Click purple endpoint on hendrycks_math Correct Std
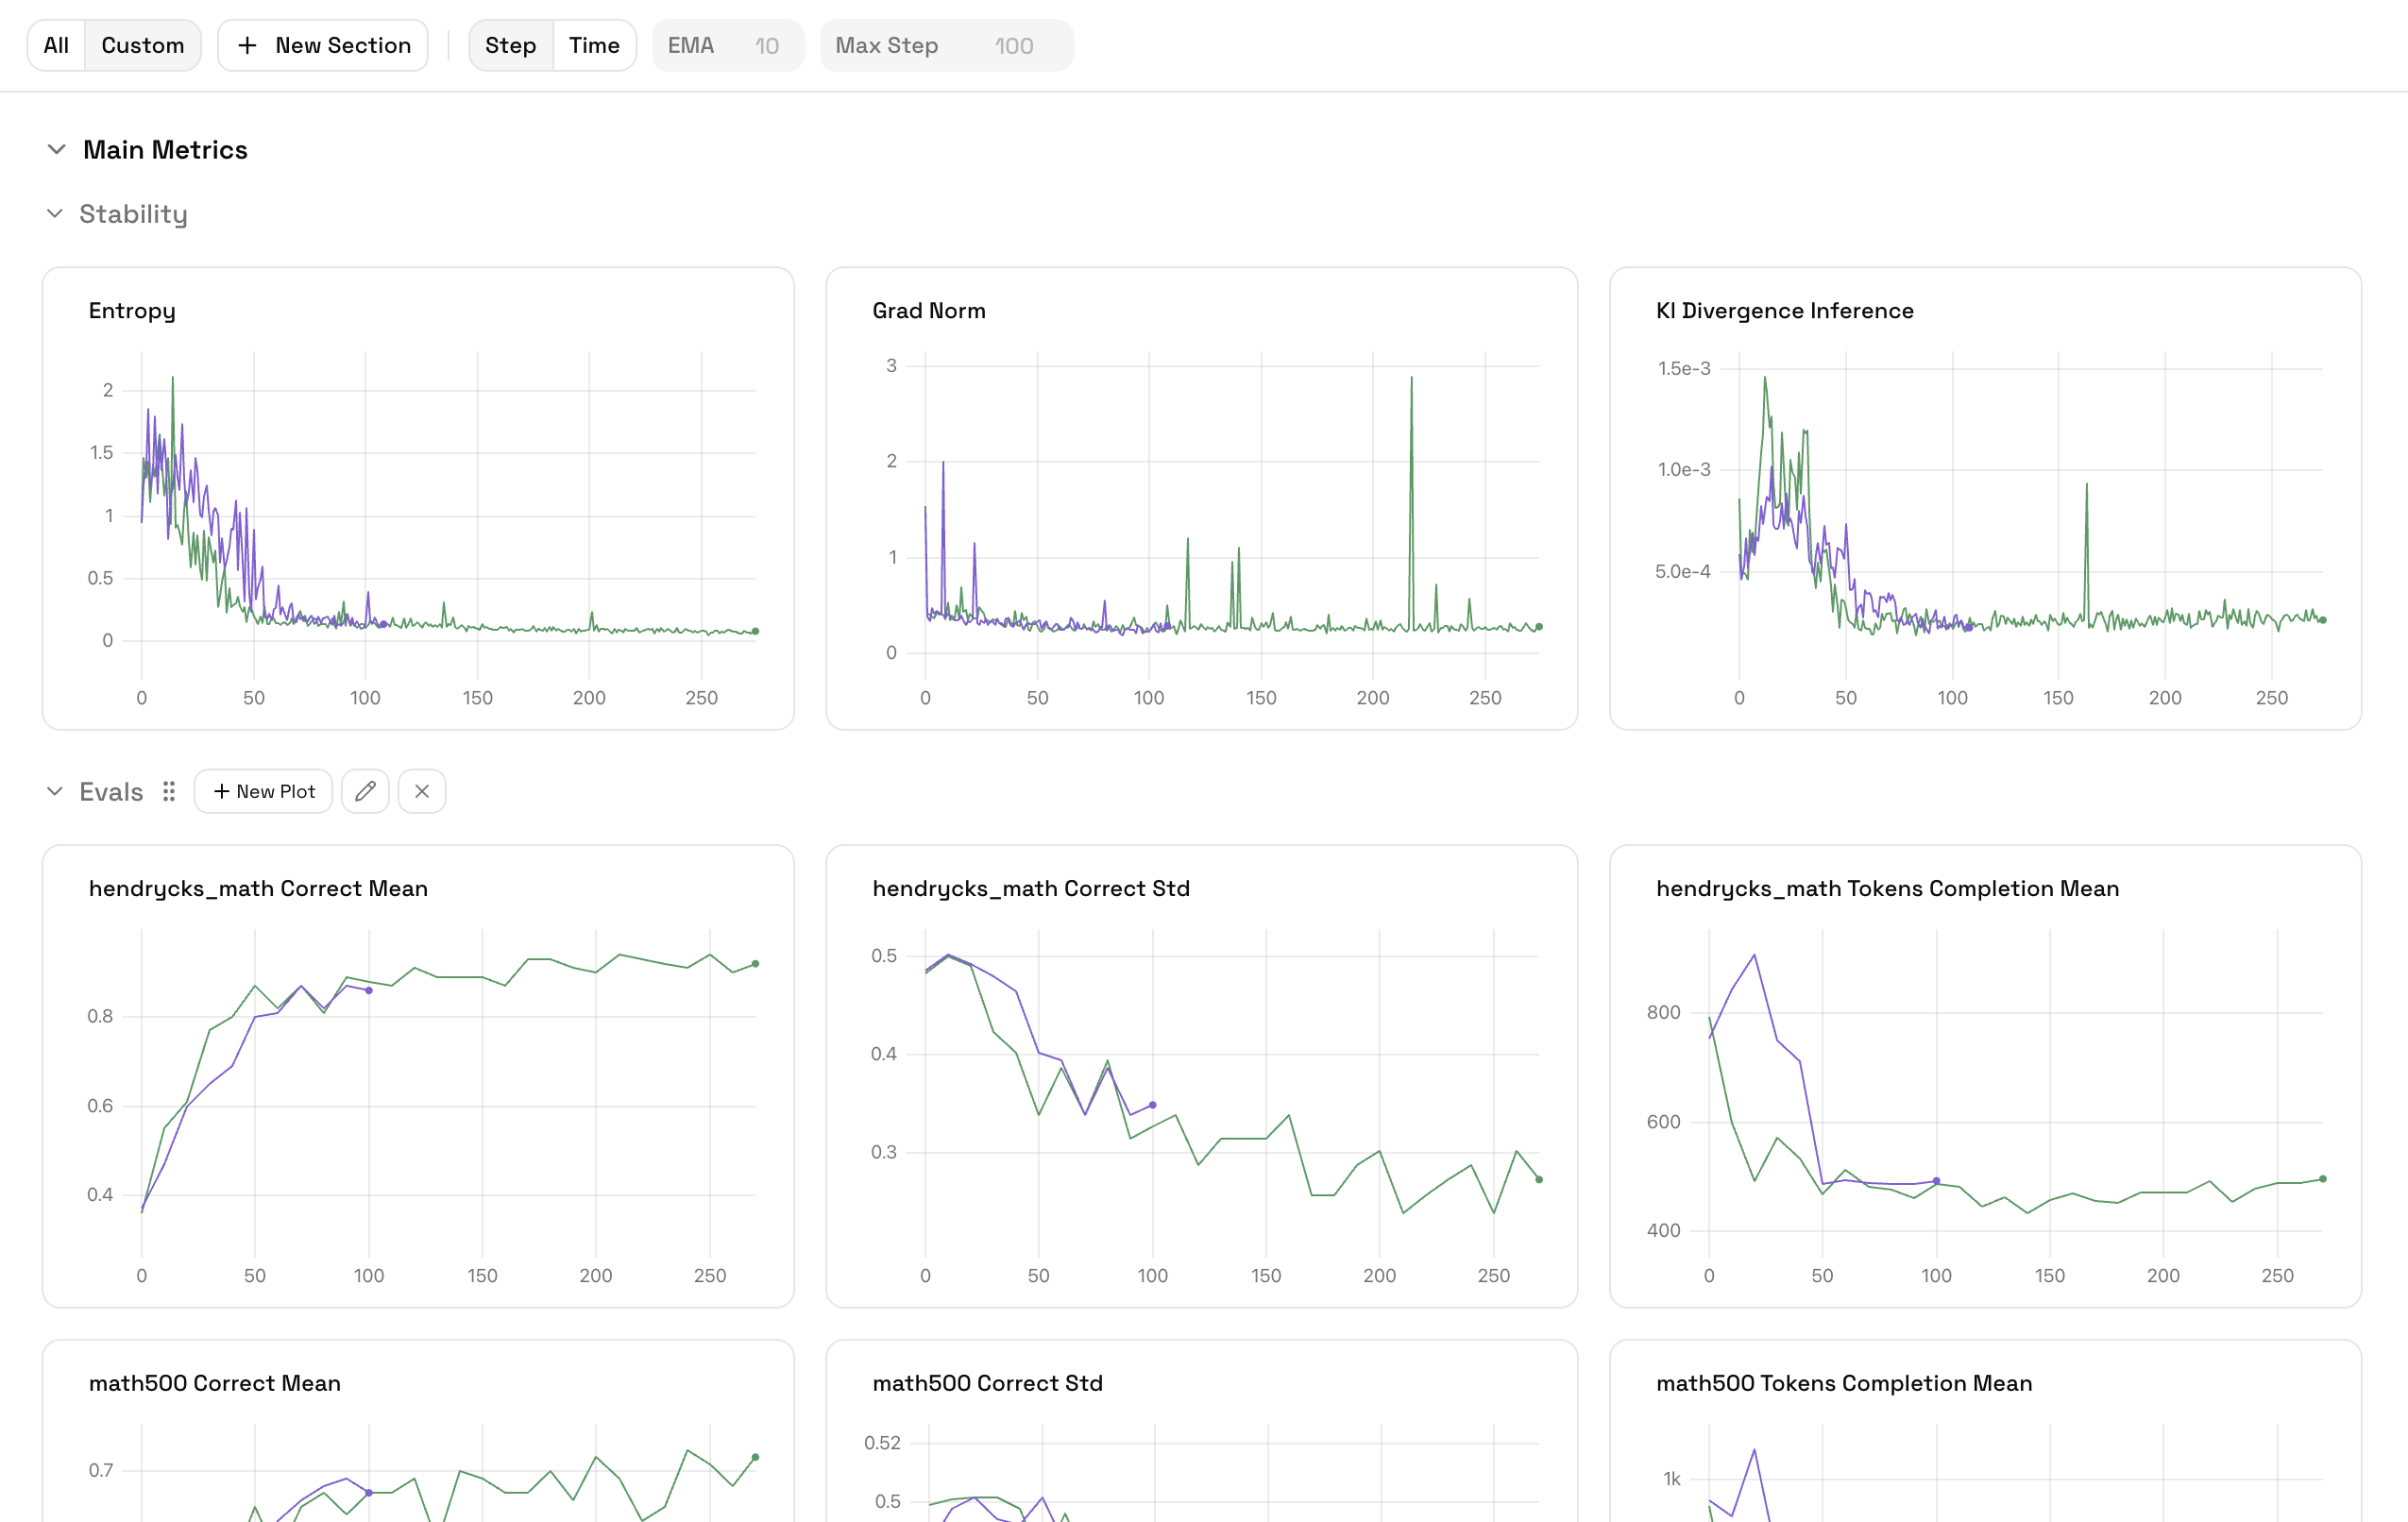Image resolution: width=2408 pixels, height=1522 pixels. pyautogui.click(x=1153, y=1105)
